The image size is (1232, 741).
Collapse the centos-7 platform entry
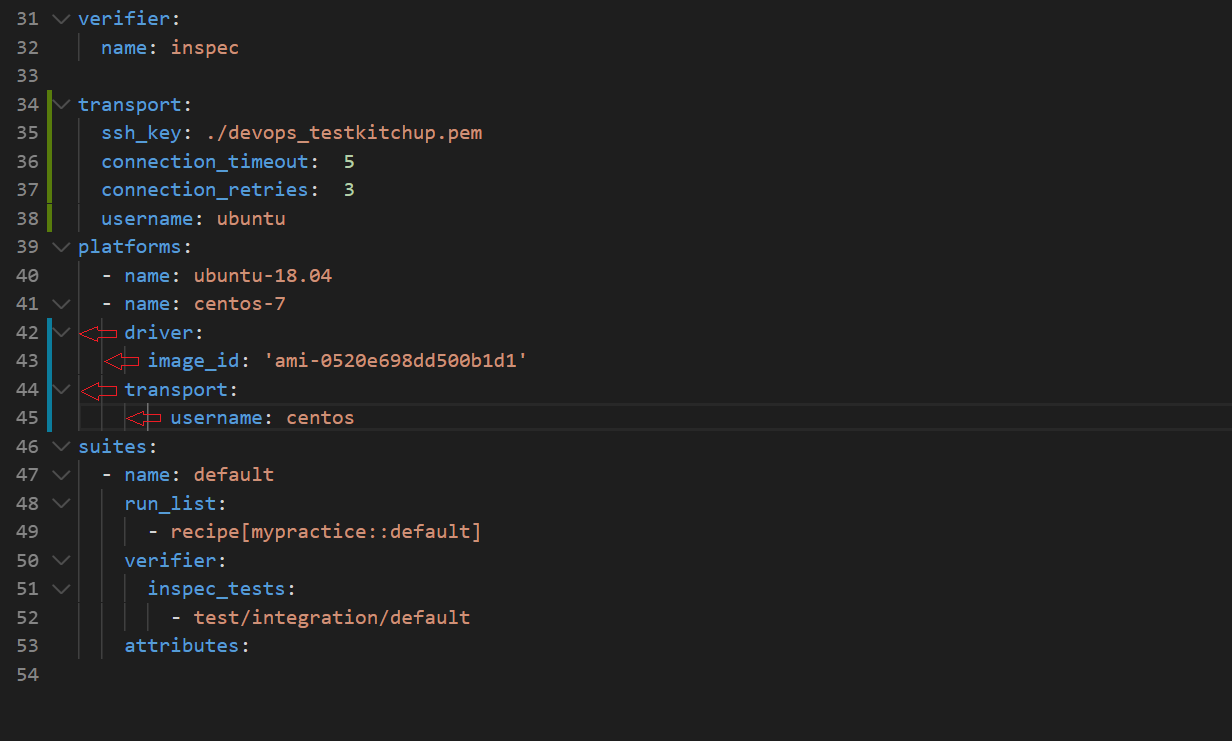click(60, 303)
